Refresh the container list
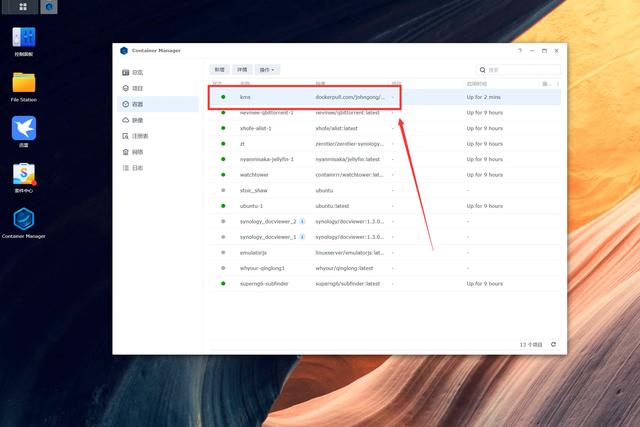This screenshot has width=640, height=427. [x=553, y=344]
